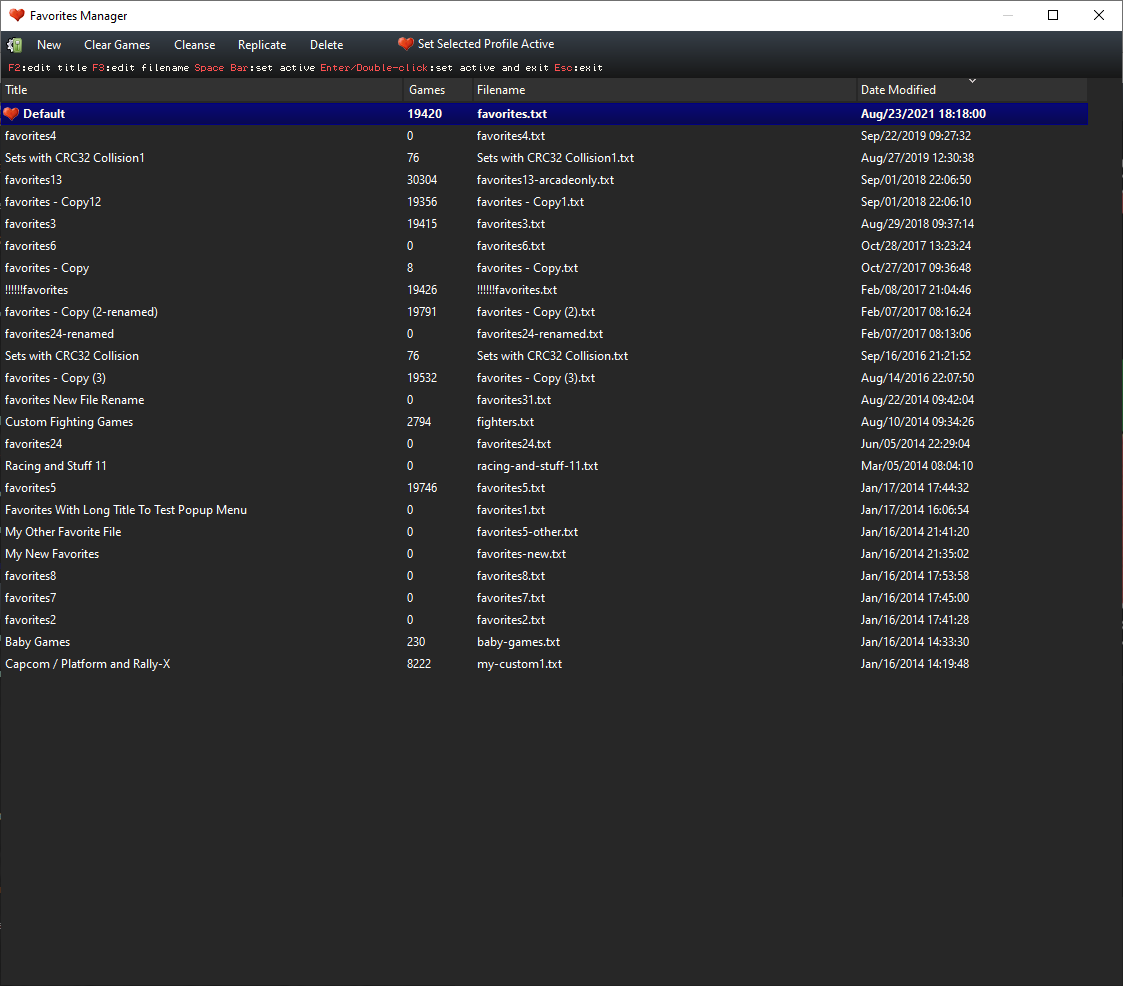Click the Set Selected Profile Active label
The image size is (1123, 986).
coord(485,44)
